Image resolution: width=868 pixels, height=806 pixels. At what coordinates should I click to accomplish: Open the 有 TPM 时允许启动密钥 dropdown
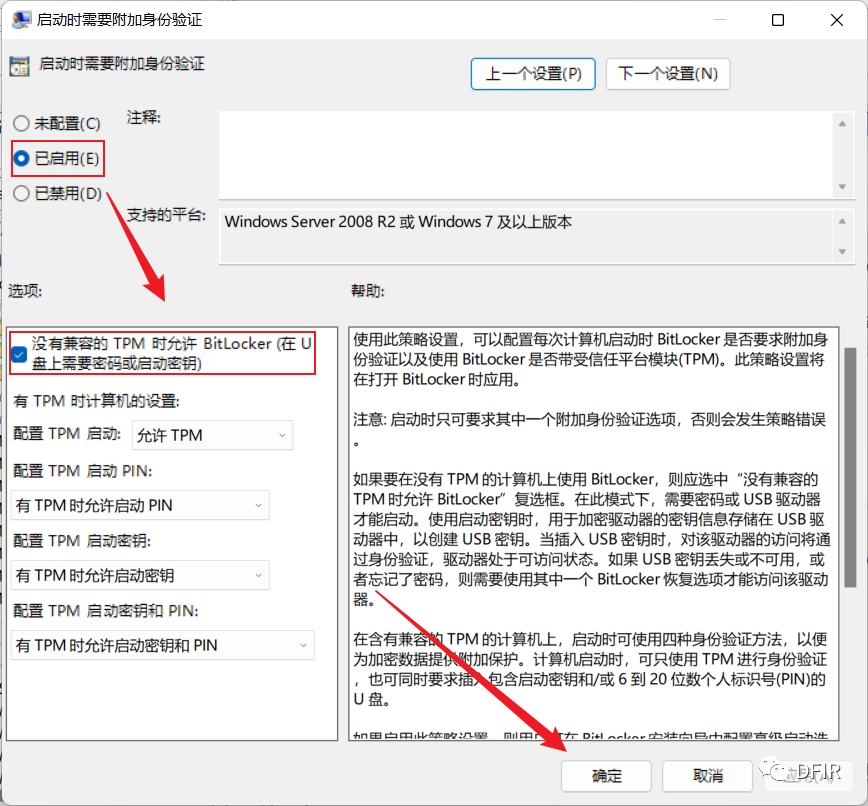140,575
